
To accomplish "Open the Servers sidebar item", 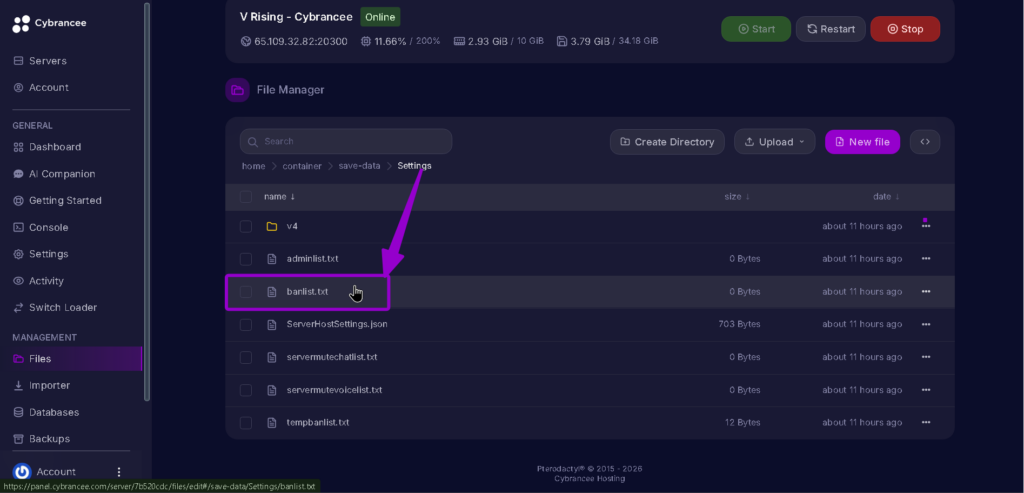I will tap(40, 61).
